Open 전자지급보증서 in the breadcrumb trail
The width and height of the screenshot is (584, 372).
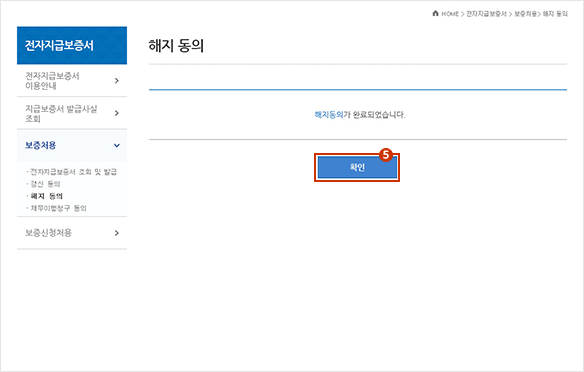click(486, 14)
